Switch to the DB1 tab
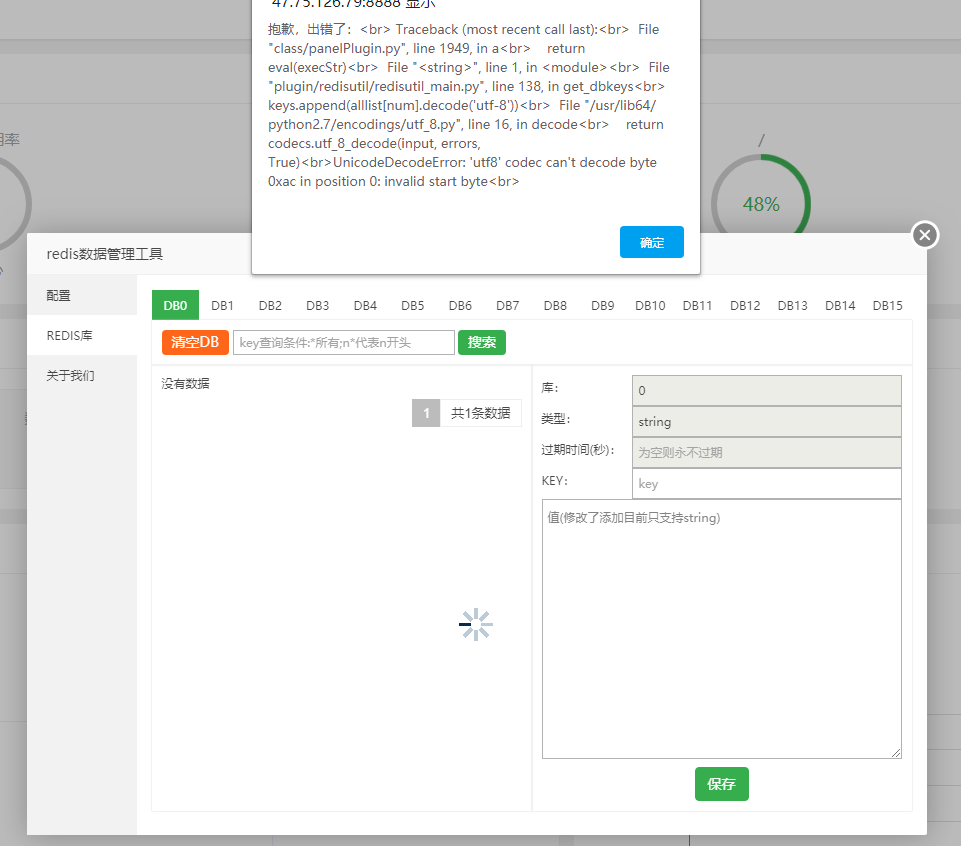 point(222,305)
